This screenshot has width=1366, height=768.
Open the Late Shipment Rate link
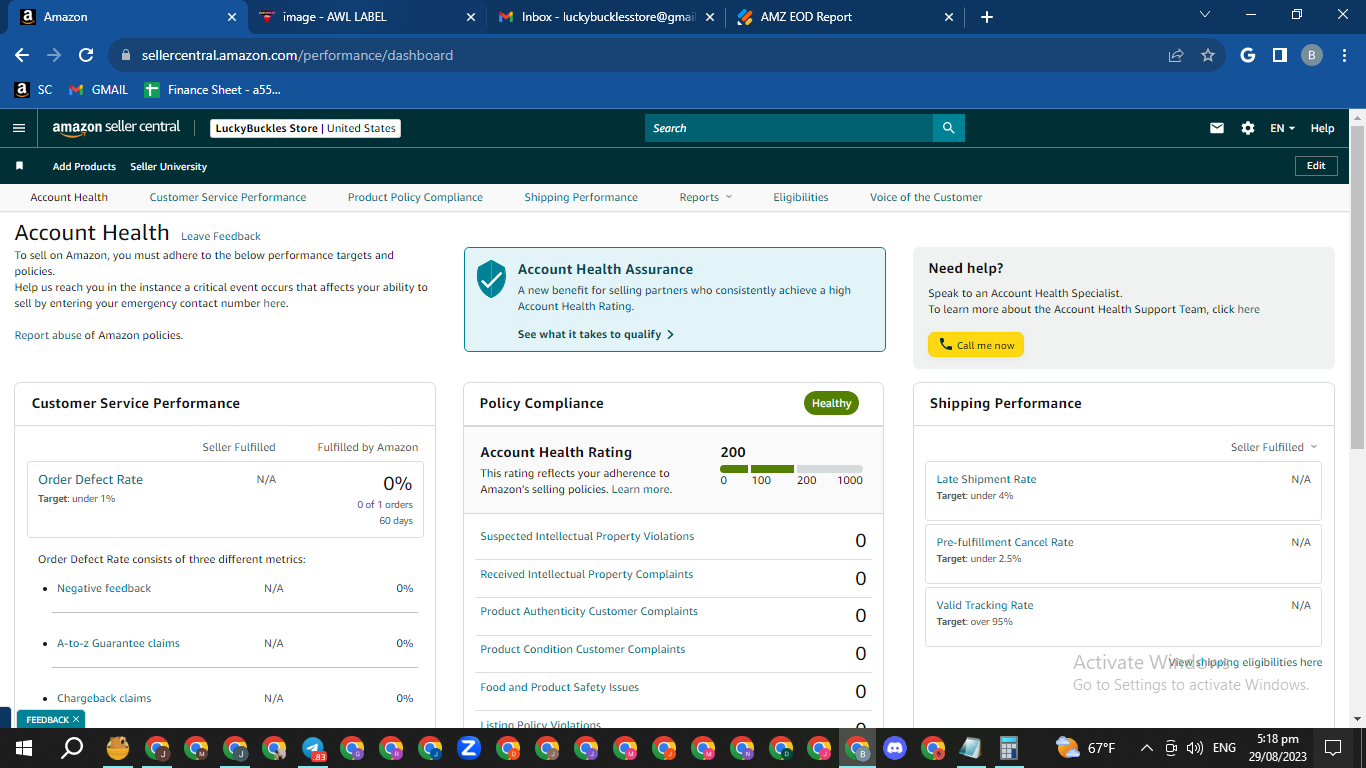986,479
